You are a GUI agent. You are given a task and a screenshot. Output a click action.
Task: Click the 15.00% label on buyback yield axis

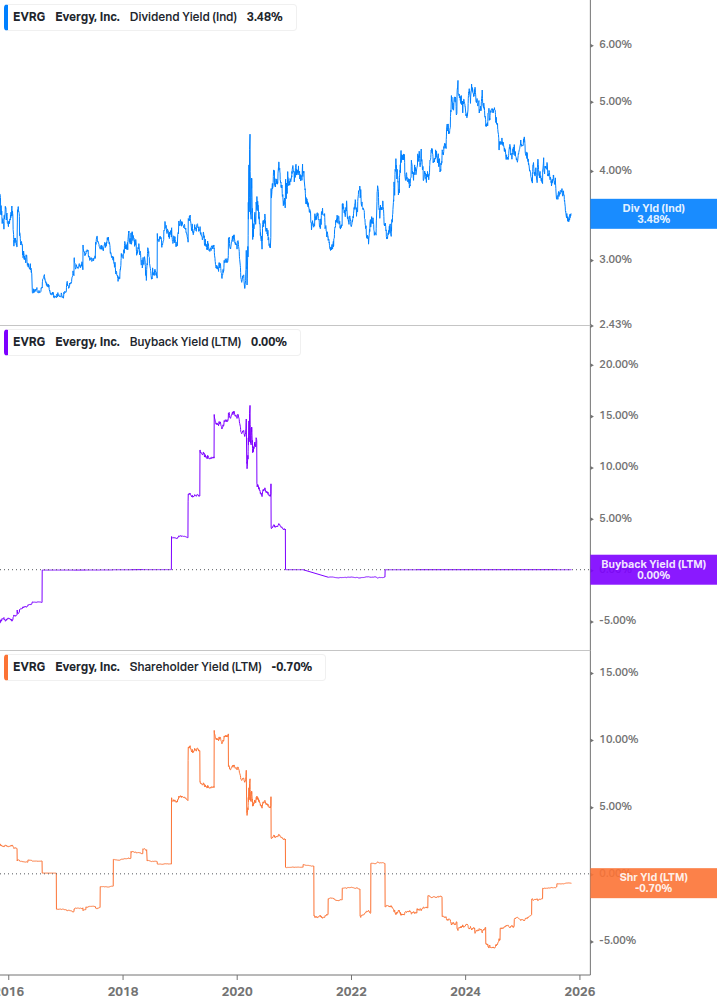[x=618, y=415]
